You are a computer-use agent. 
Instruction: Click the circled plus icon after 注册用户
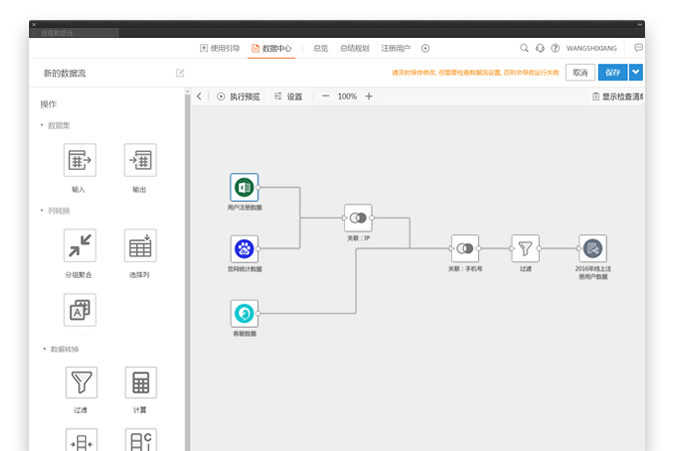[425, 48]
